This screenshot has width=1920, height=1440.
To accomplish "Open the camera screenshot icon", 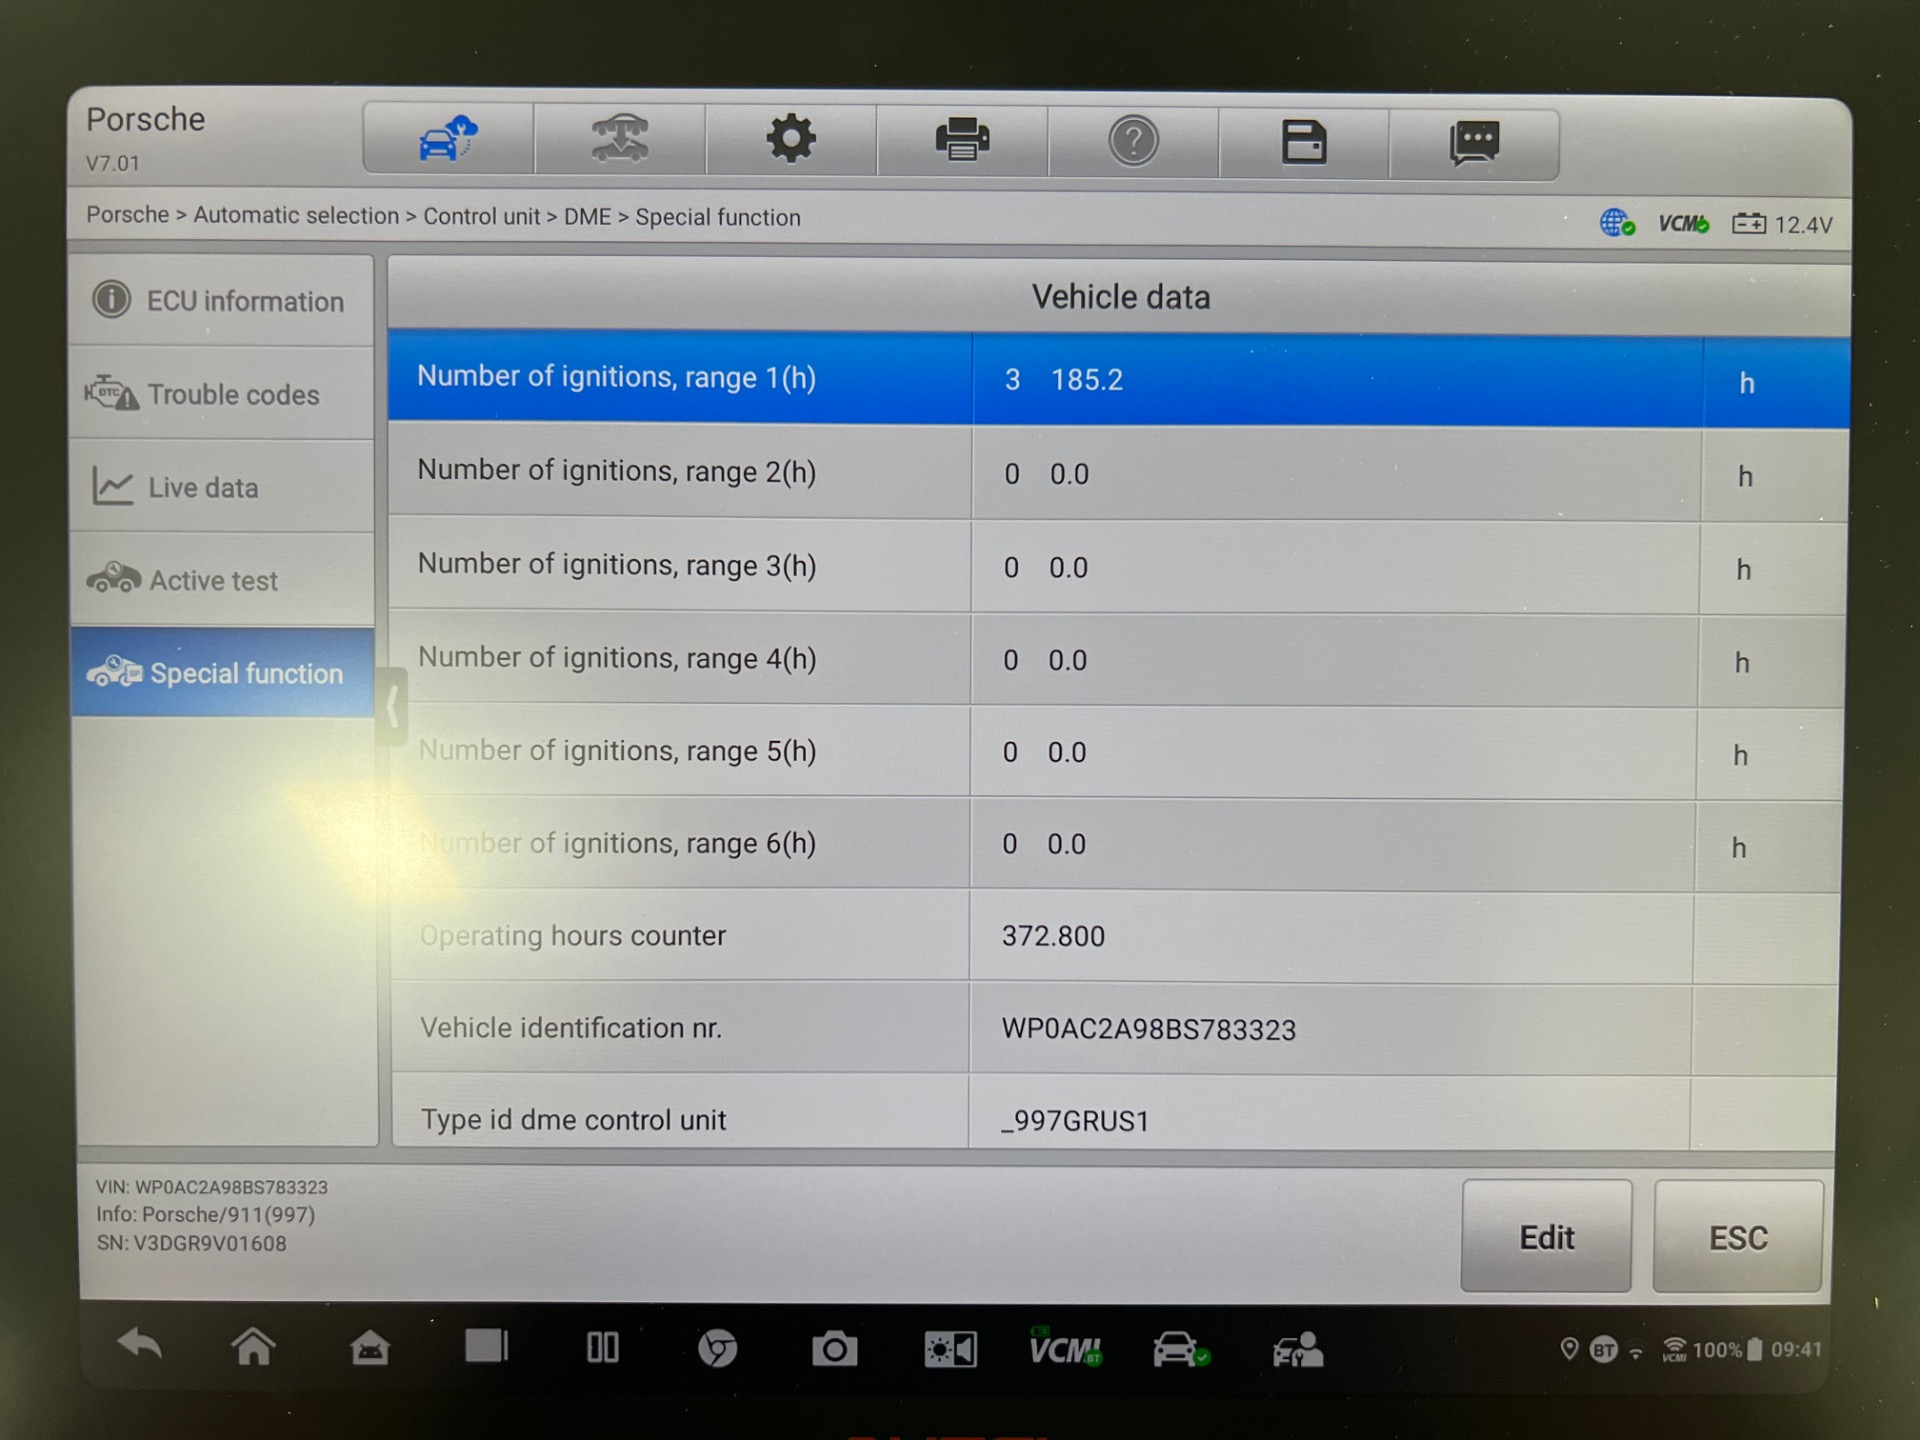I will click(x=834, y=1350).
